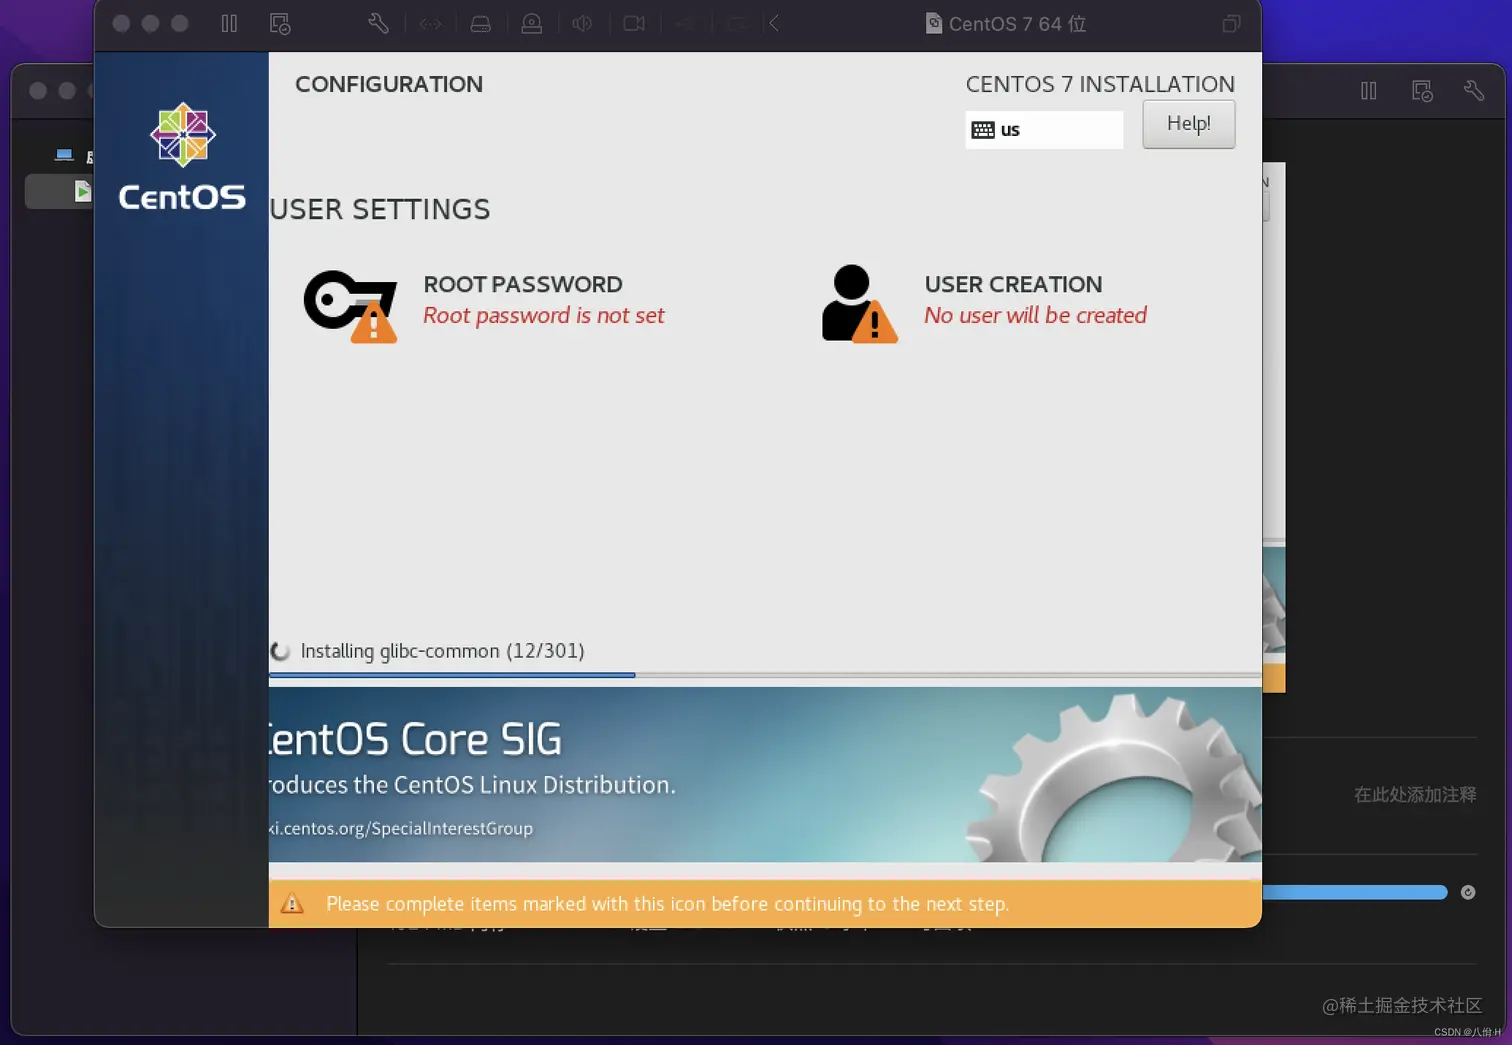The width and height of the screenshot is (1512, 1045).
Task: Click the installation progress bar
Action: click(765, 675)
